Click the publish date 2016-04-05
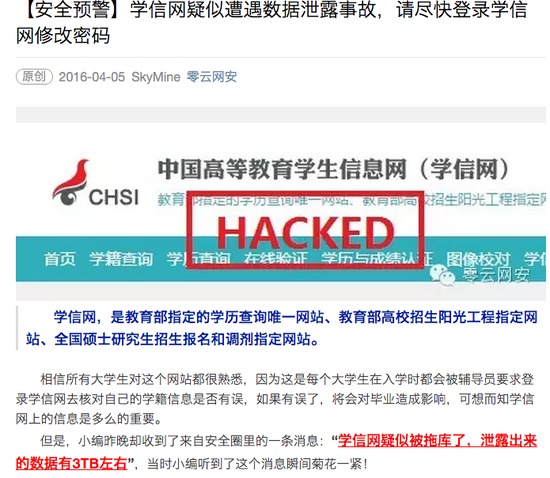The width and height of the screenshot is (550, 478). (92, 77)
